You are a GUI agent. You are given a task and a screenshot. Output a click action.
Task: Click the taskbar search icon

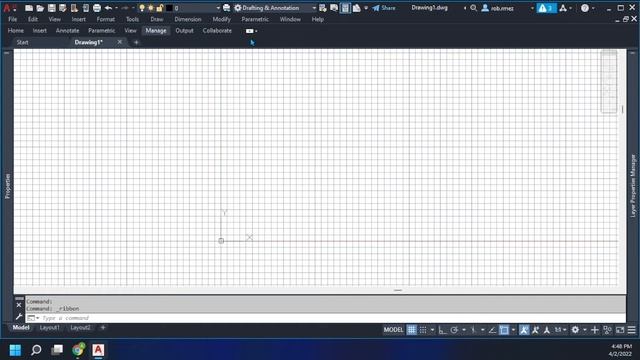36,350
